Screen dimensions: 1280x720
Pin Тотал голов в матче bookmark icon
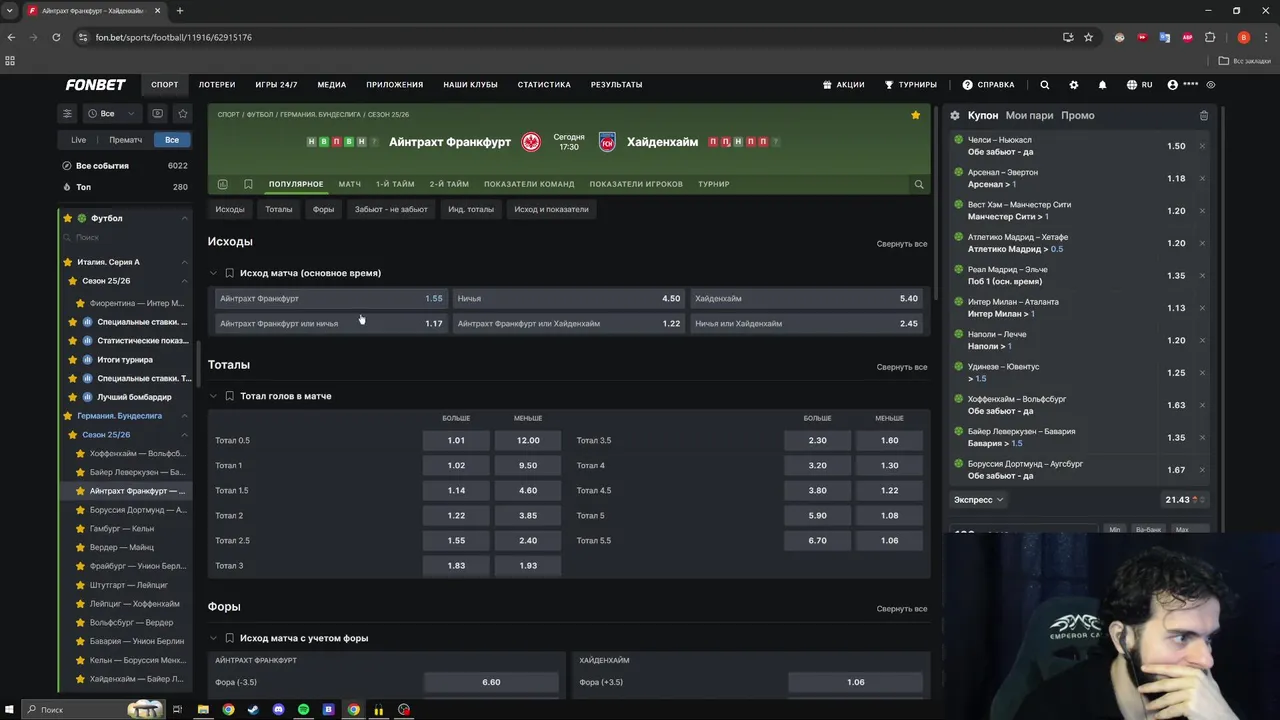coord(229,396)
